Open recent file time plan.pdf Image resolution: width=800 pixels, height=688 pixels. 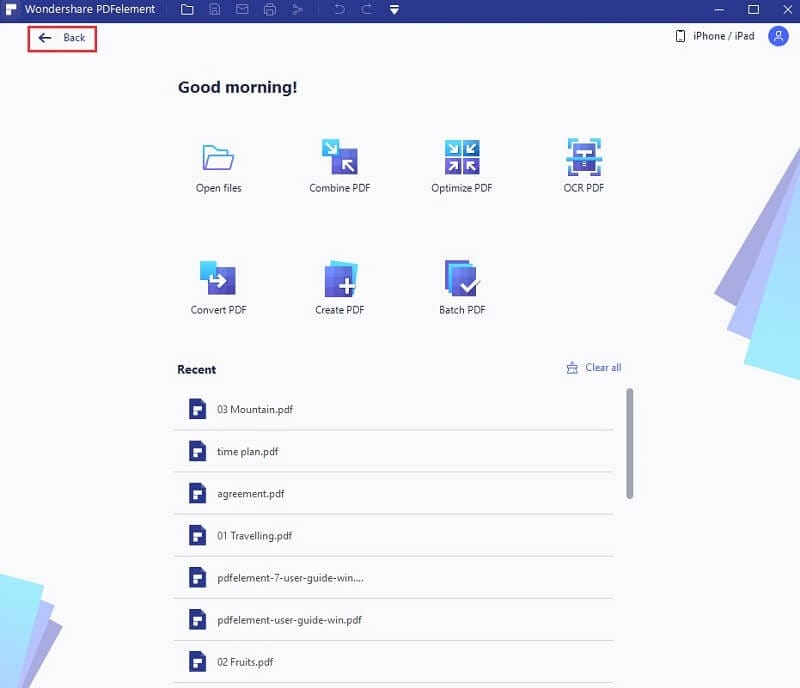(393, 452)
